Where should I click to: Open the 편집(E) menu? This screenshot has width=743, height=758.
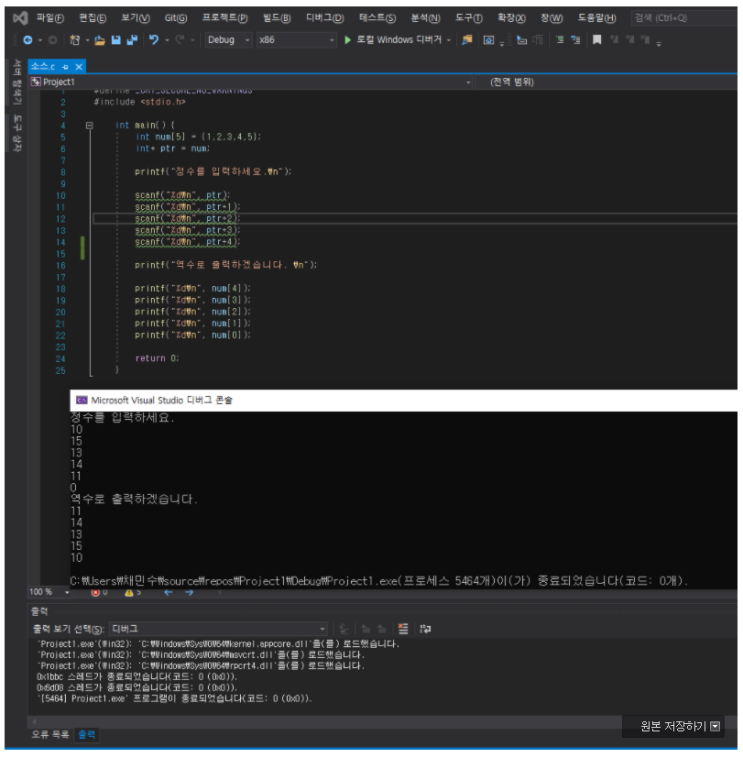(x=93, y=18)
